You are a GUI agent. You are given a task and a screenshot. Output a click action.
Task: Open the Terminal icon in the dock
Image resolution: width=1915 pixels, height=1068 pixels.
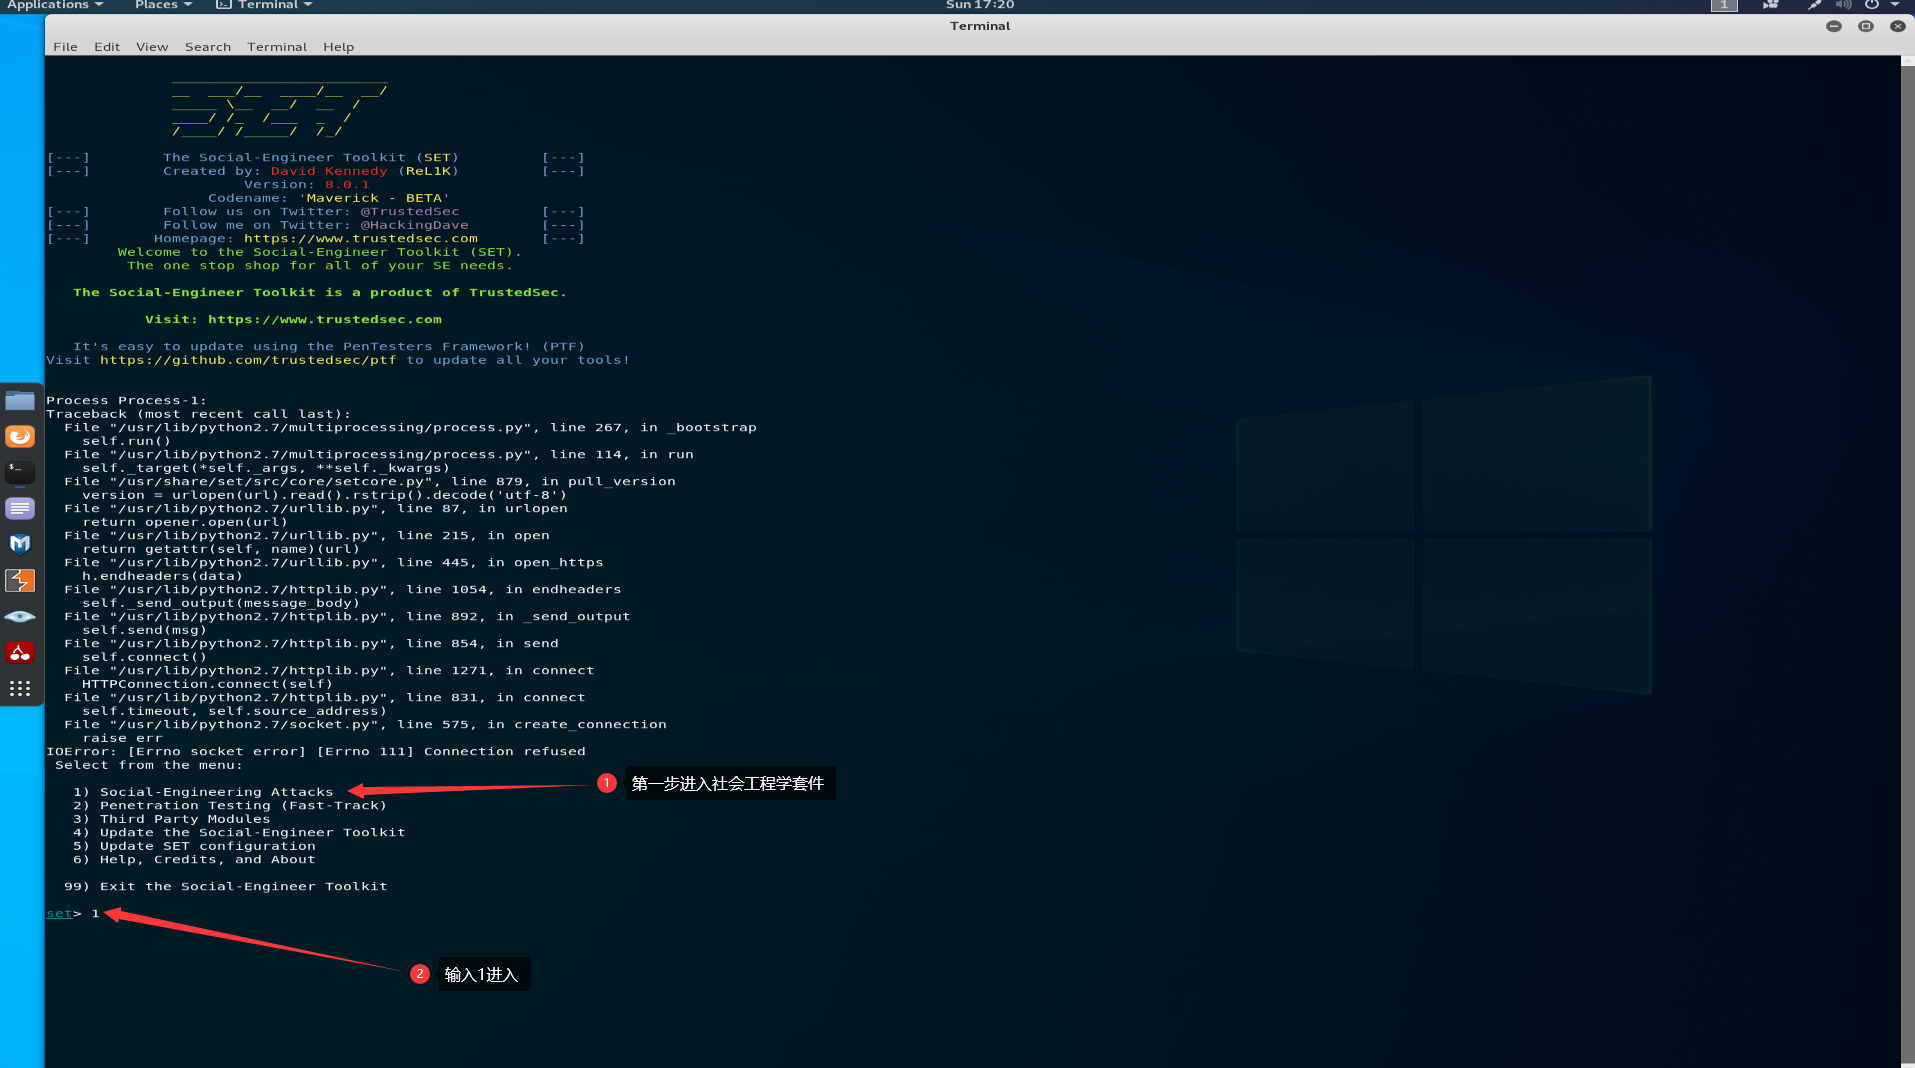(x=20, y=472)
